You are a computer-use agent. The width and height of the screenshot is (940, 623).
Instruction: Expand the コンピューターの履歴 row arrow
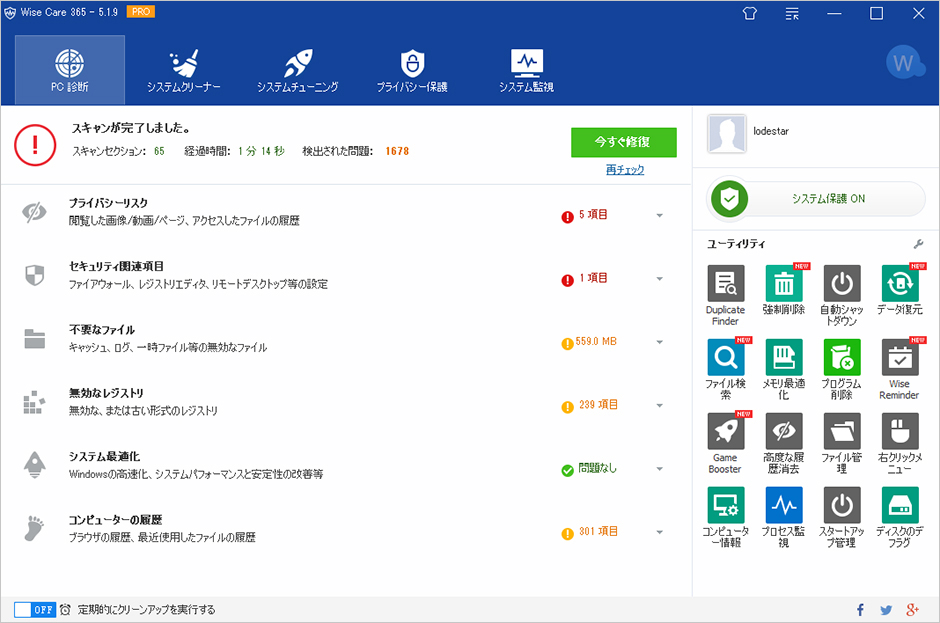659,532
